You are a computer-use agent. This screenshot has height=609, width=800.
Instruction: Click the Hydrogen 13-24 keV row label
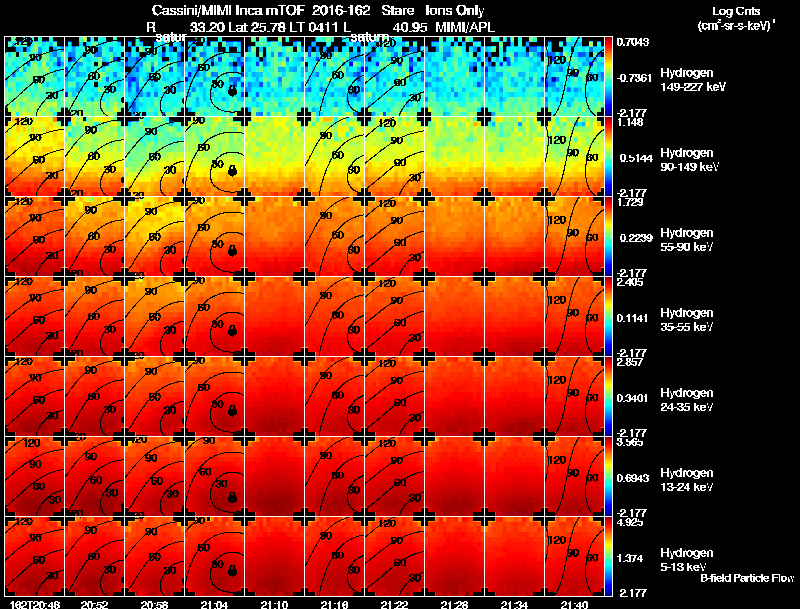point(687,480)
